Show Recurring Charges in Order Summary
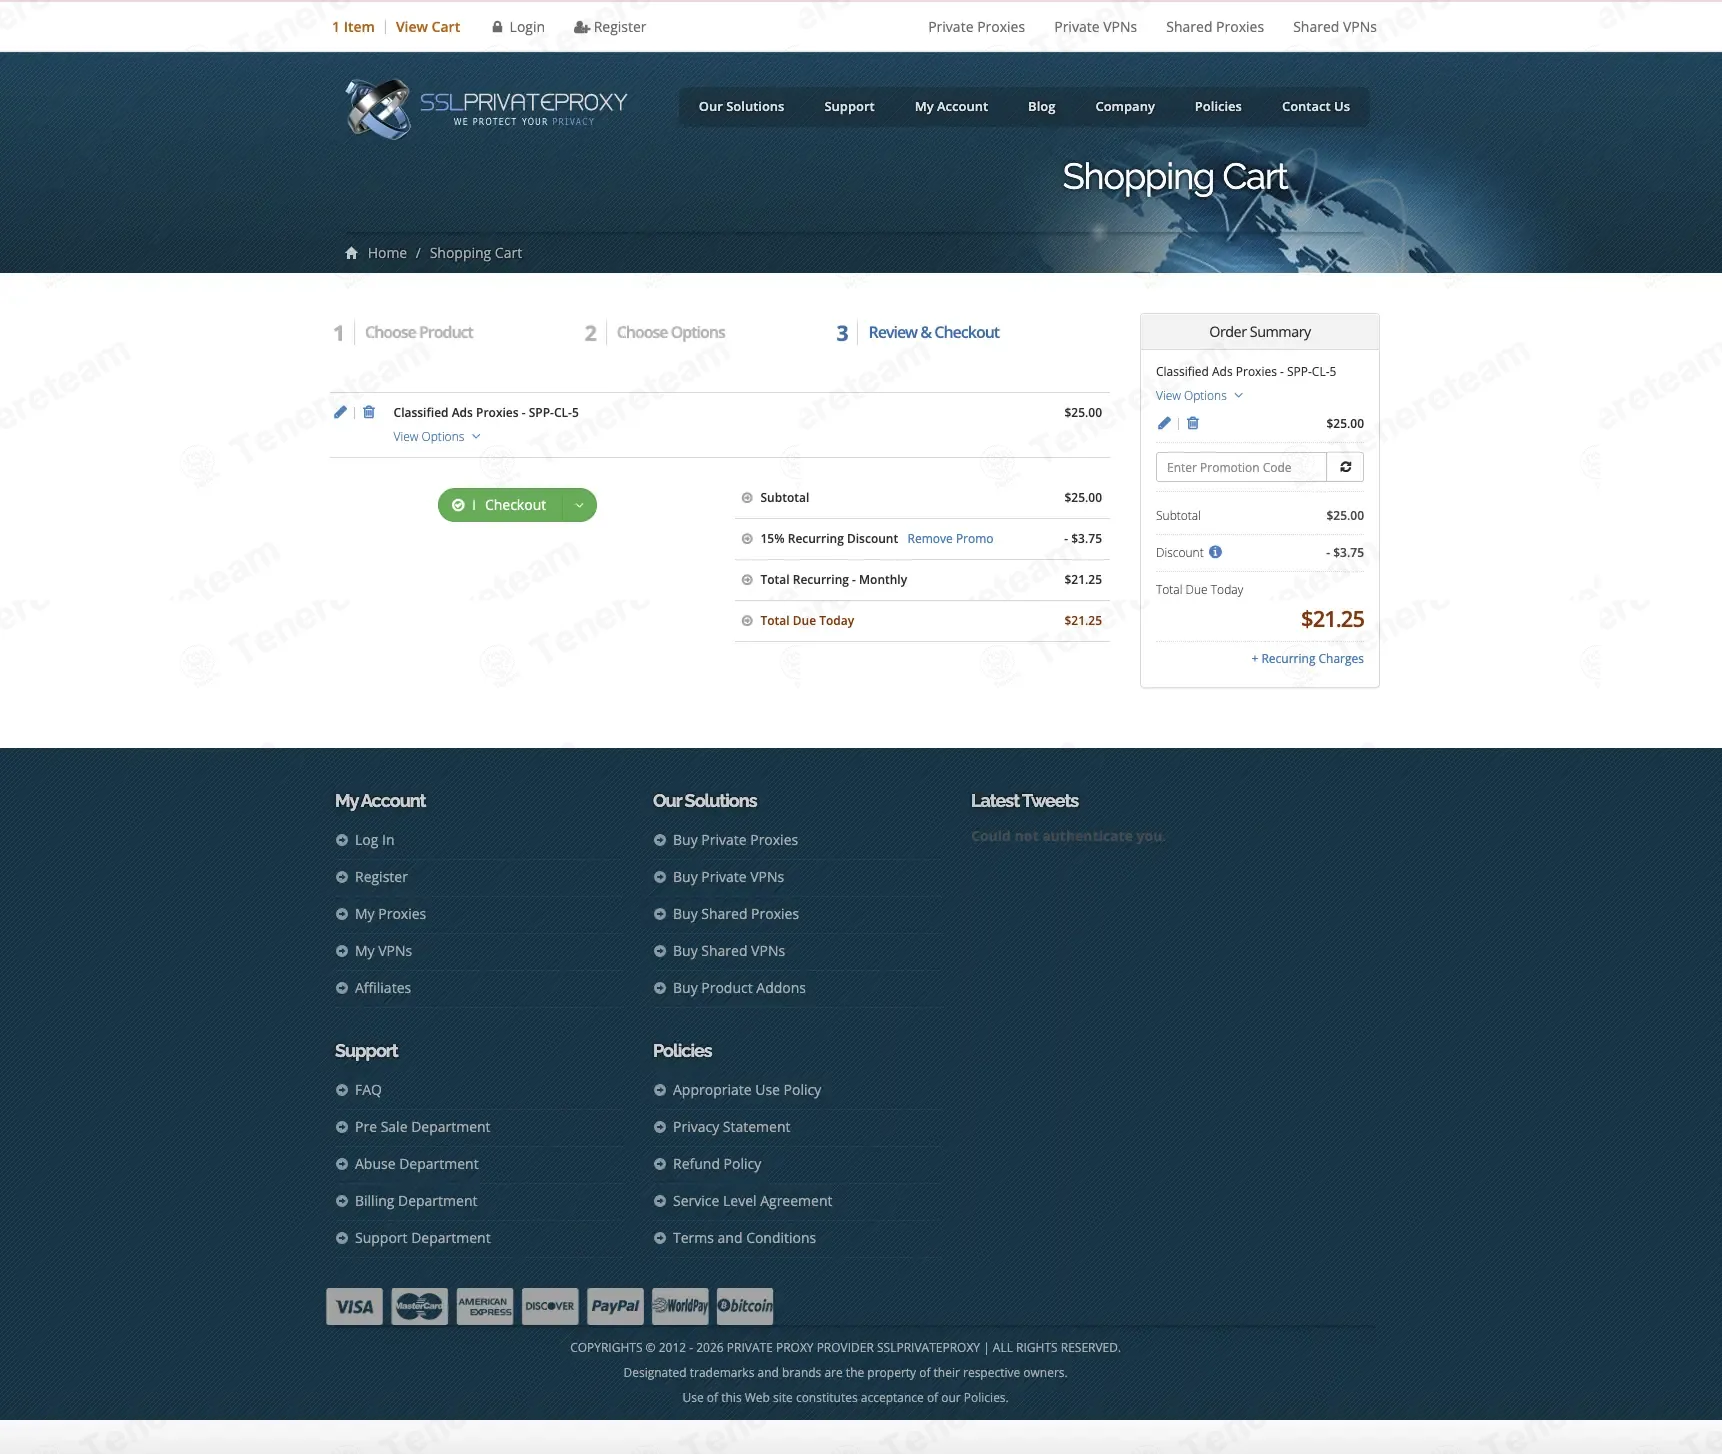Screen dimensions: 1722x1454 (1307, 659)
